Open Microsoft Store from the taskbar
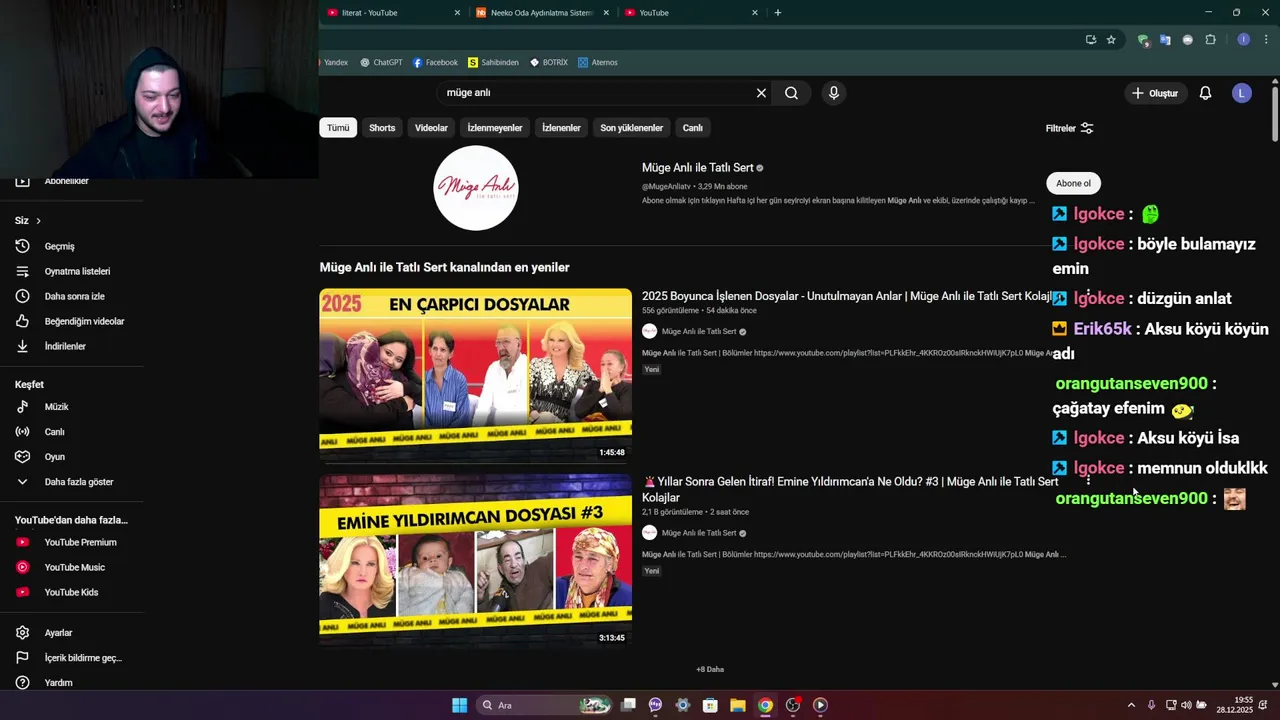The width and height of the screenshot is (1280, 720). click(710, 705)
